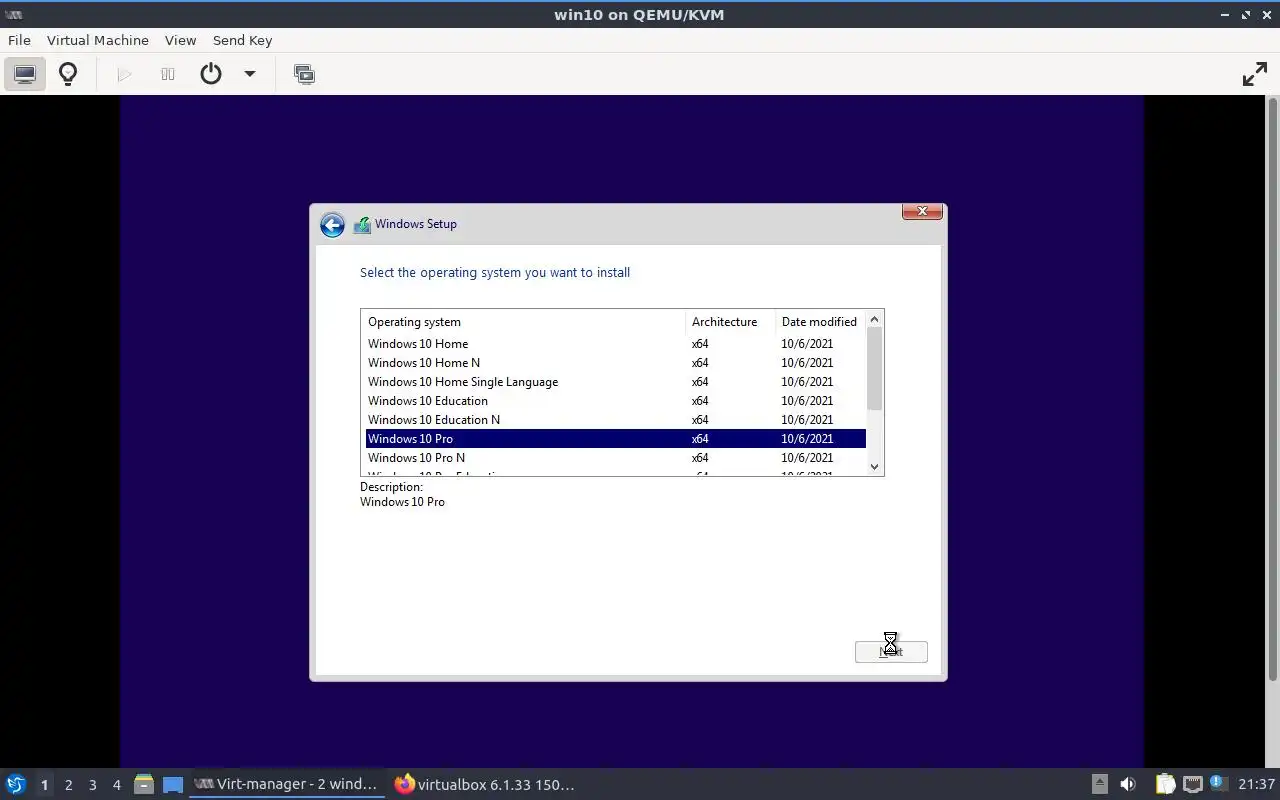Image resolution: width=1280 pixels, height=800 pixels.
Task: Click the Date modified column header
Action: click(821, 322)
